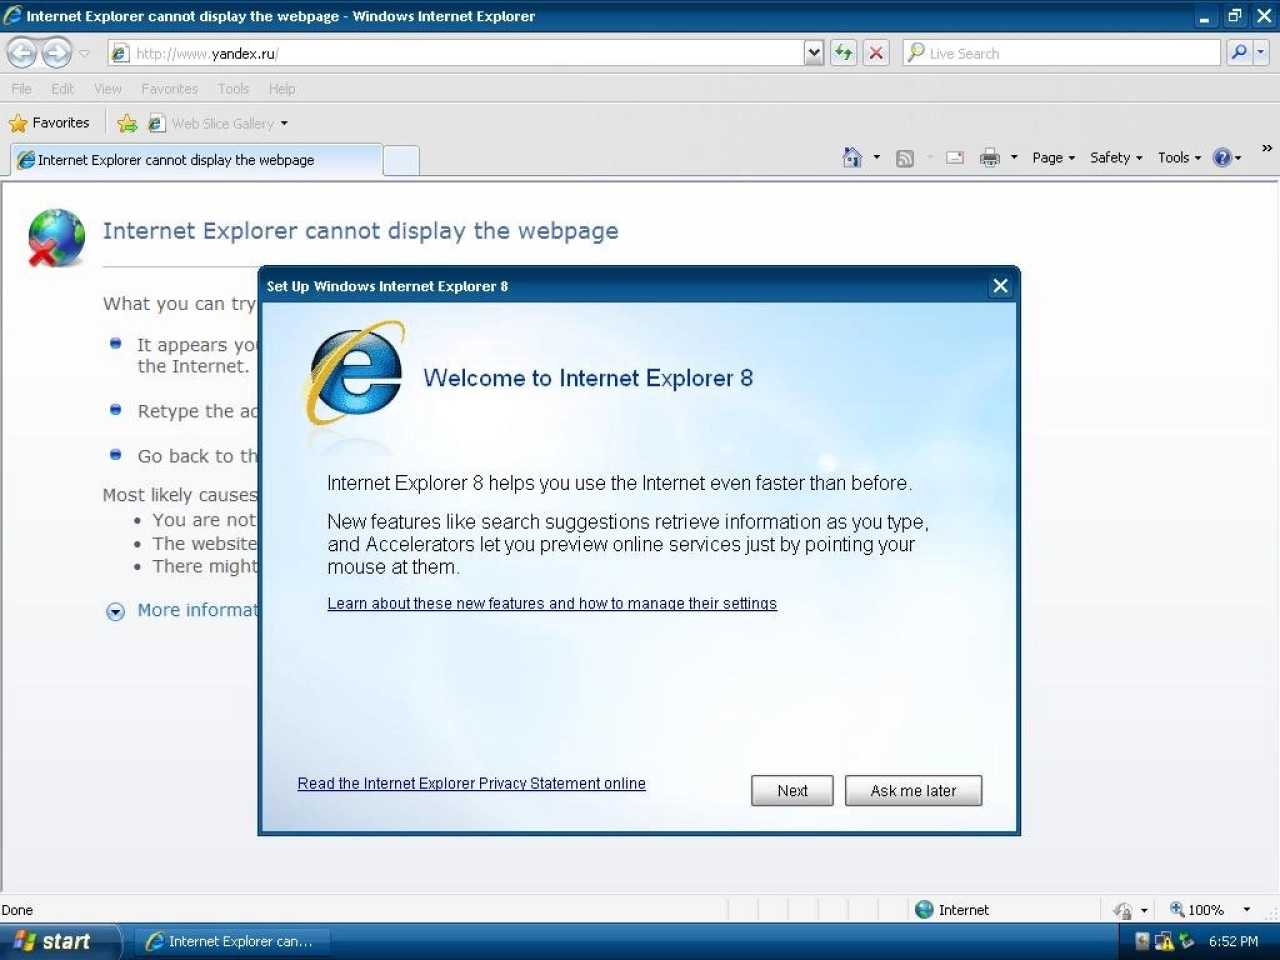Open the Help menu
Image resolution: width=1280 pixels, height=960 pixels.
[x=282, y=88]
